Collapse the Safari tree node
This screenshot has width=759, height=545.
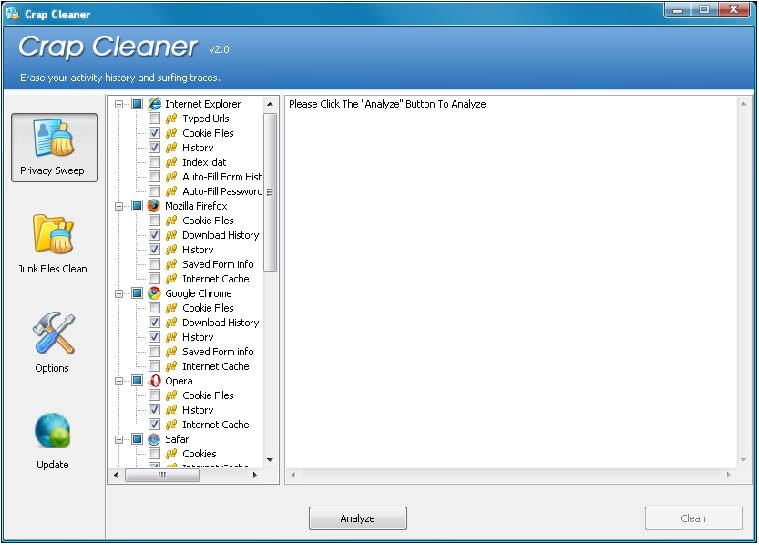[x=119, y=439]
